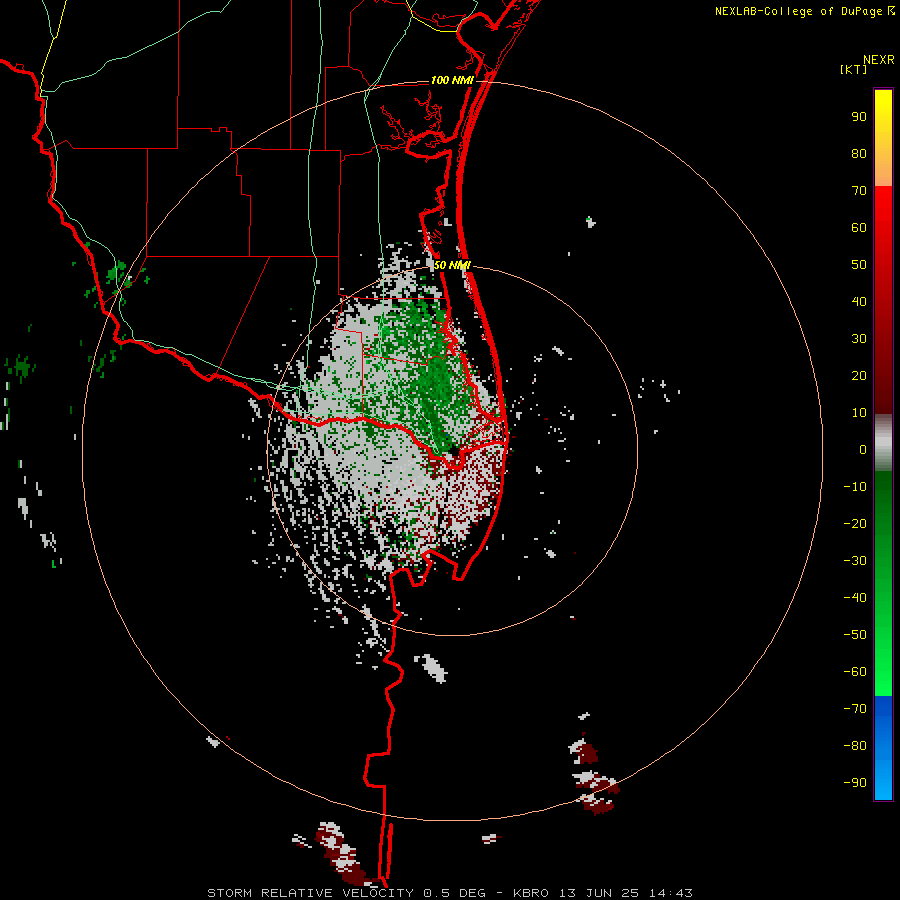The height and width of the screenshot is (900, 900).
Task: Click the 50 value on the velocity scale
Action: pyautogui.click(x=859, y=265)
